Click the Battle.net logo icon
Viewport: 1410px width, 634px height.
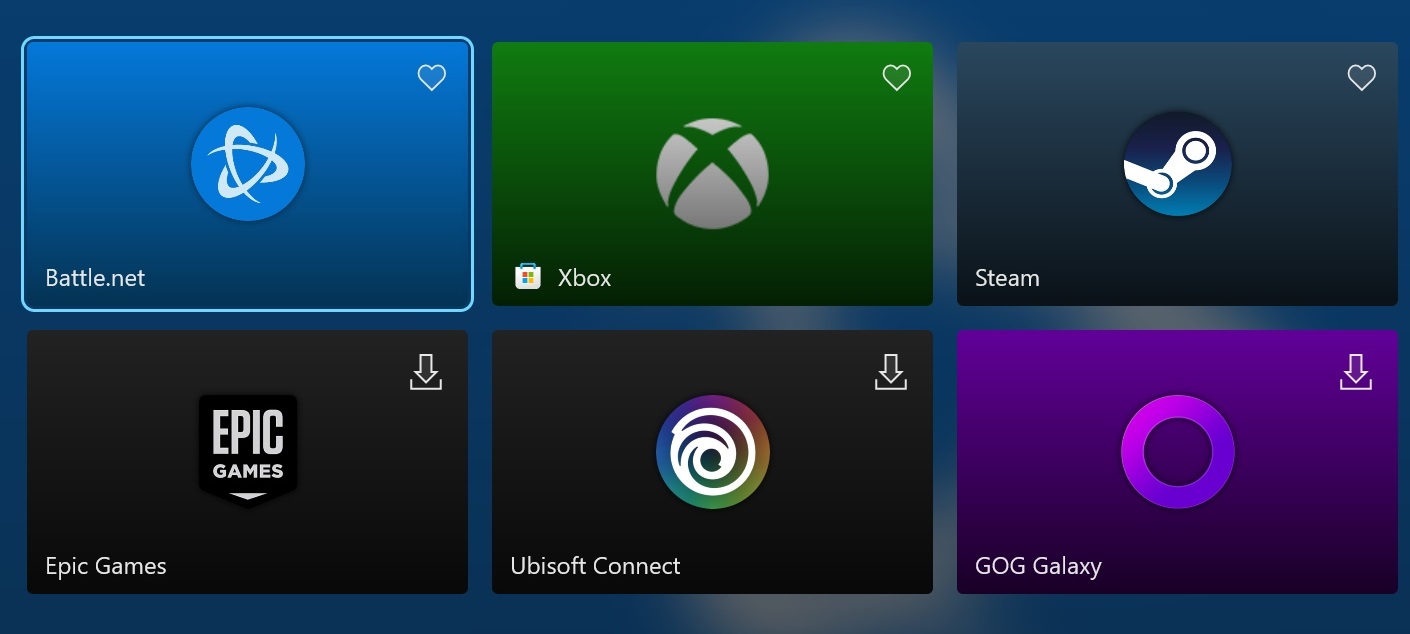(x=248, y=164)
